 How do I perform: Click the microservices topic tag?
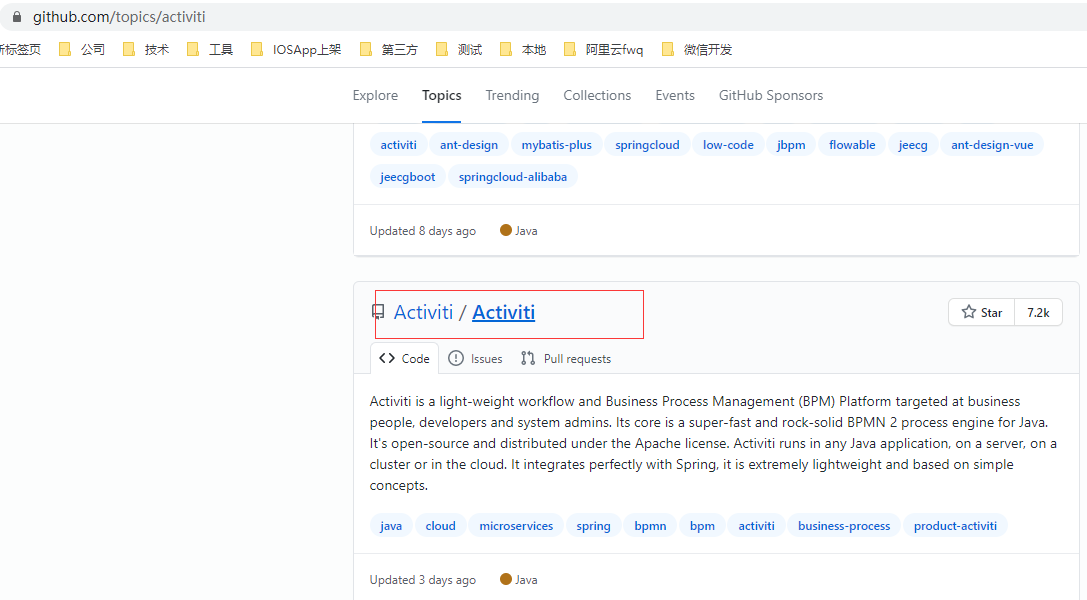(516, 526)
